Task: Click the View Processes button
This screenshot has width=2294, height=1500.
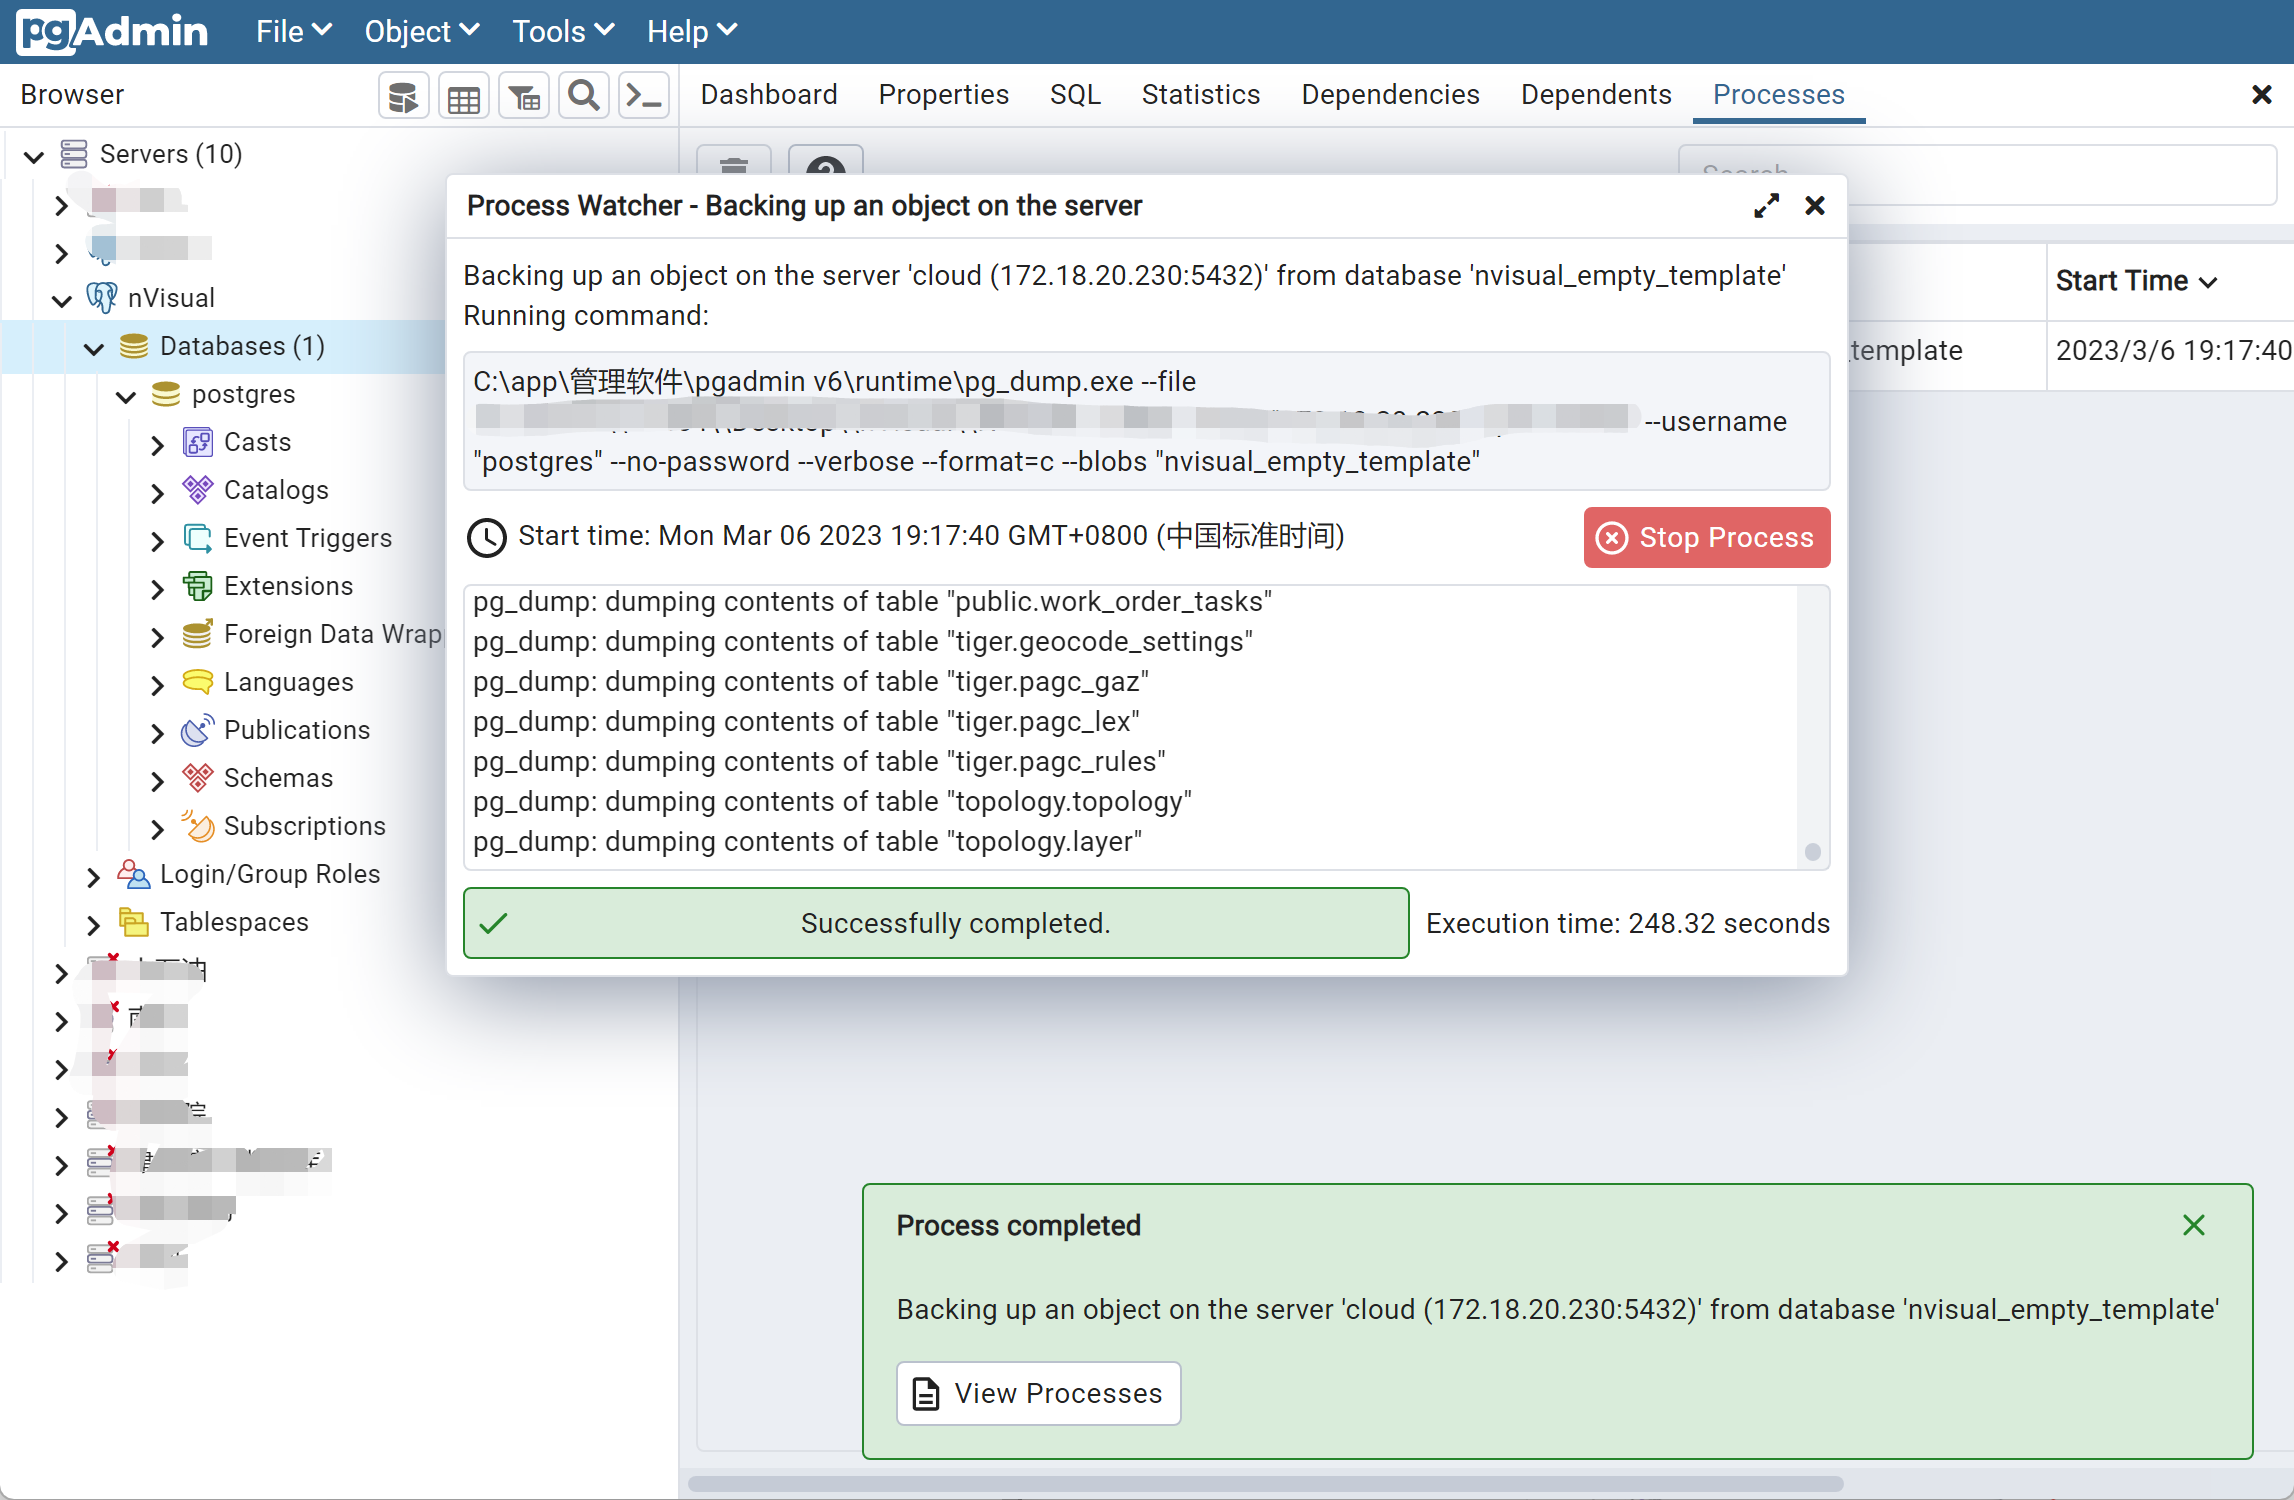Action: 1038,1393
